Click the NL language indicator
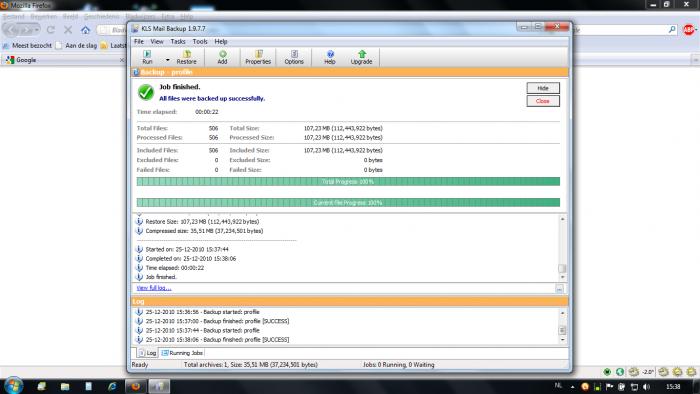The height and width of the screenshot is (394, 700). tap(558, 386)
